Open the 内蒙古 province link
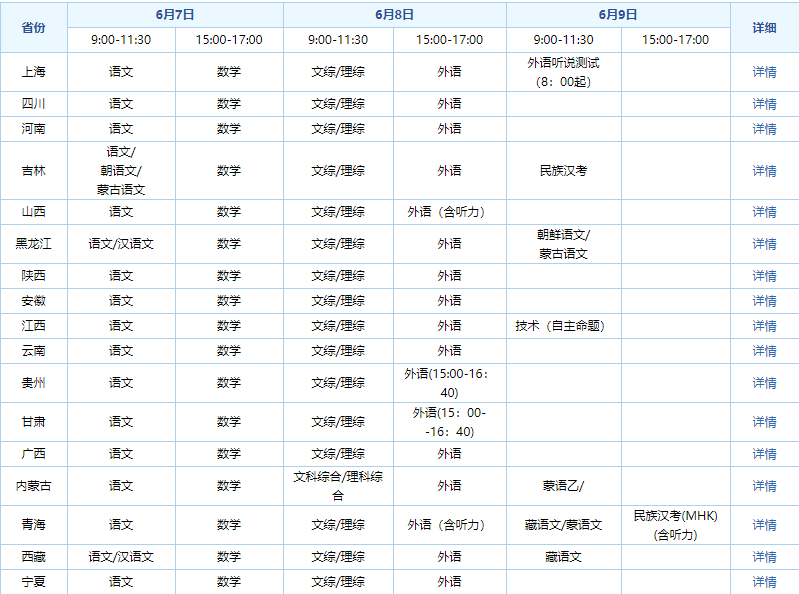Screen dimensions: 799x594 click(x=33, y=486)
